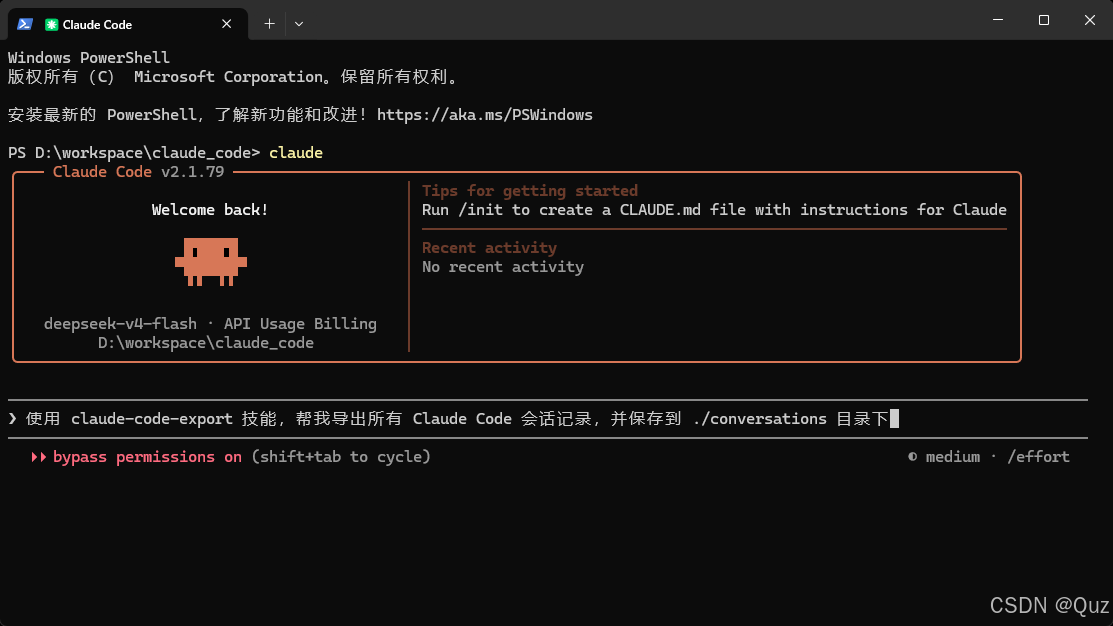Expand the new tab profile dropdown arrow
The height and width of the screenshot is (626, 1113).
299,24
